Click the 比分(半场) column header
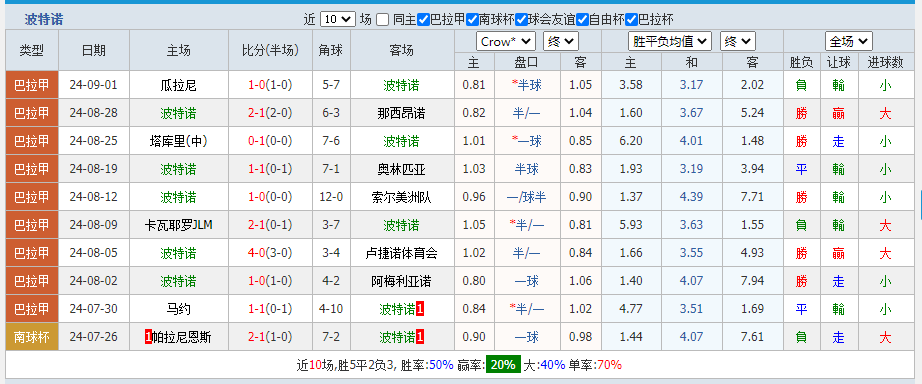This screenshot has height=384, width=922. click(x=270, y=51)
